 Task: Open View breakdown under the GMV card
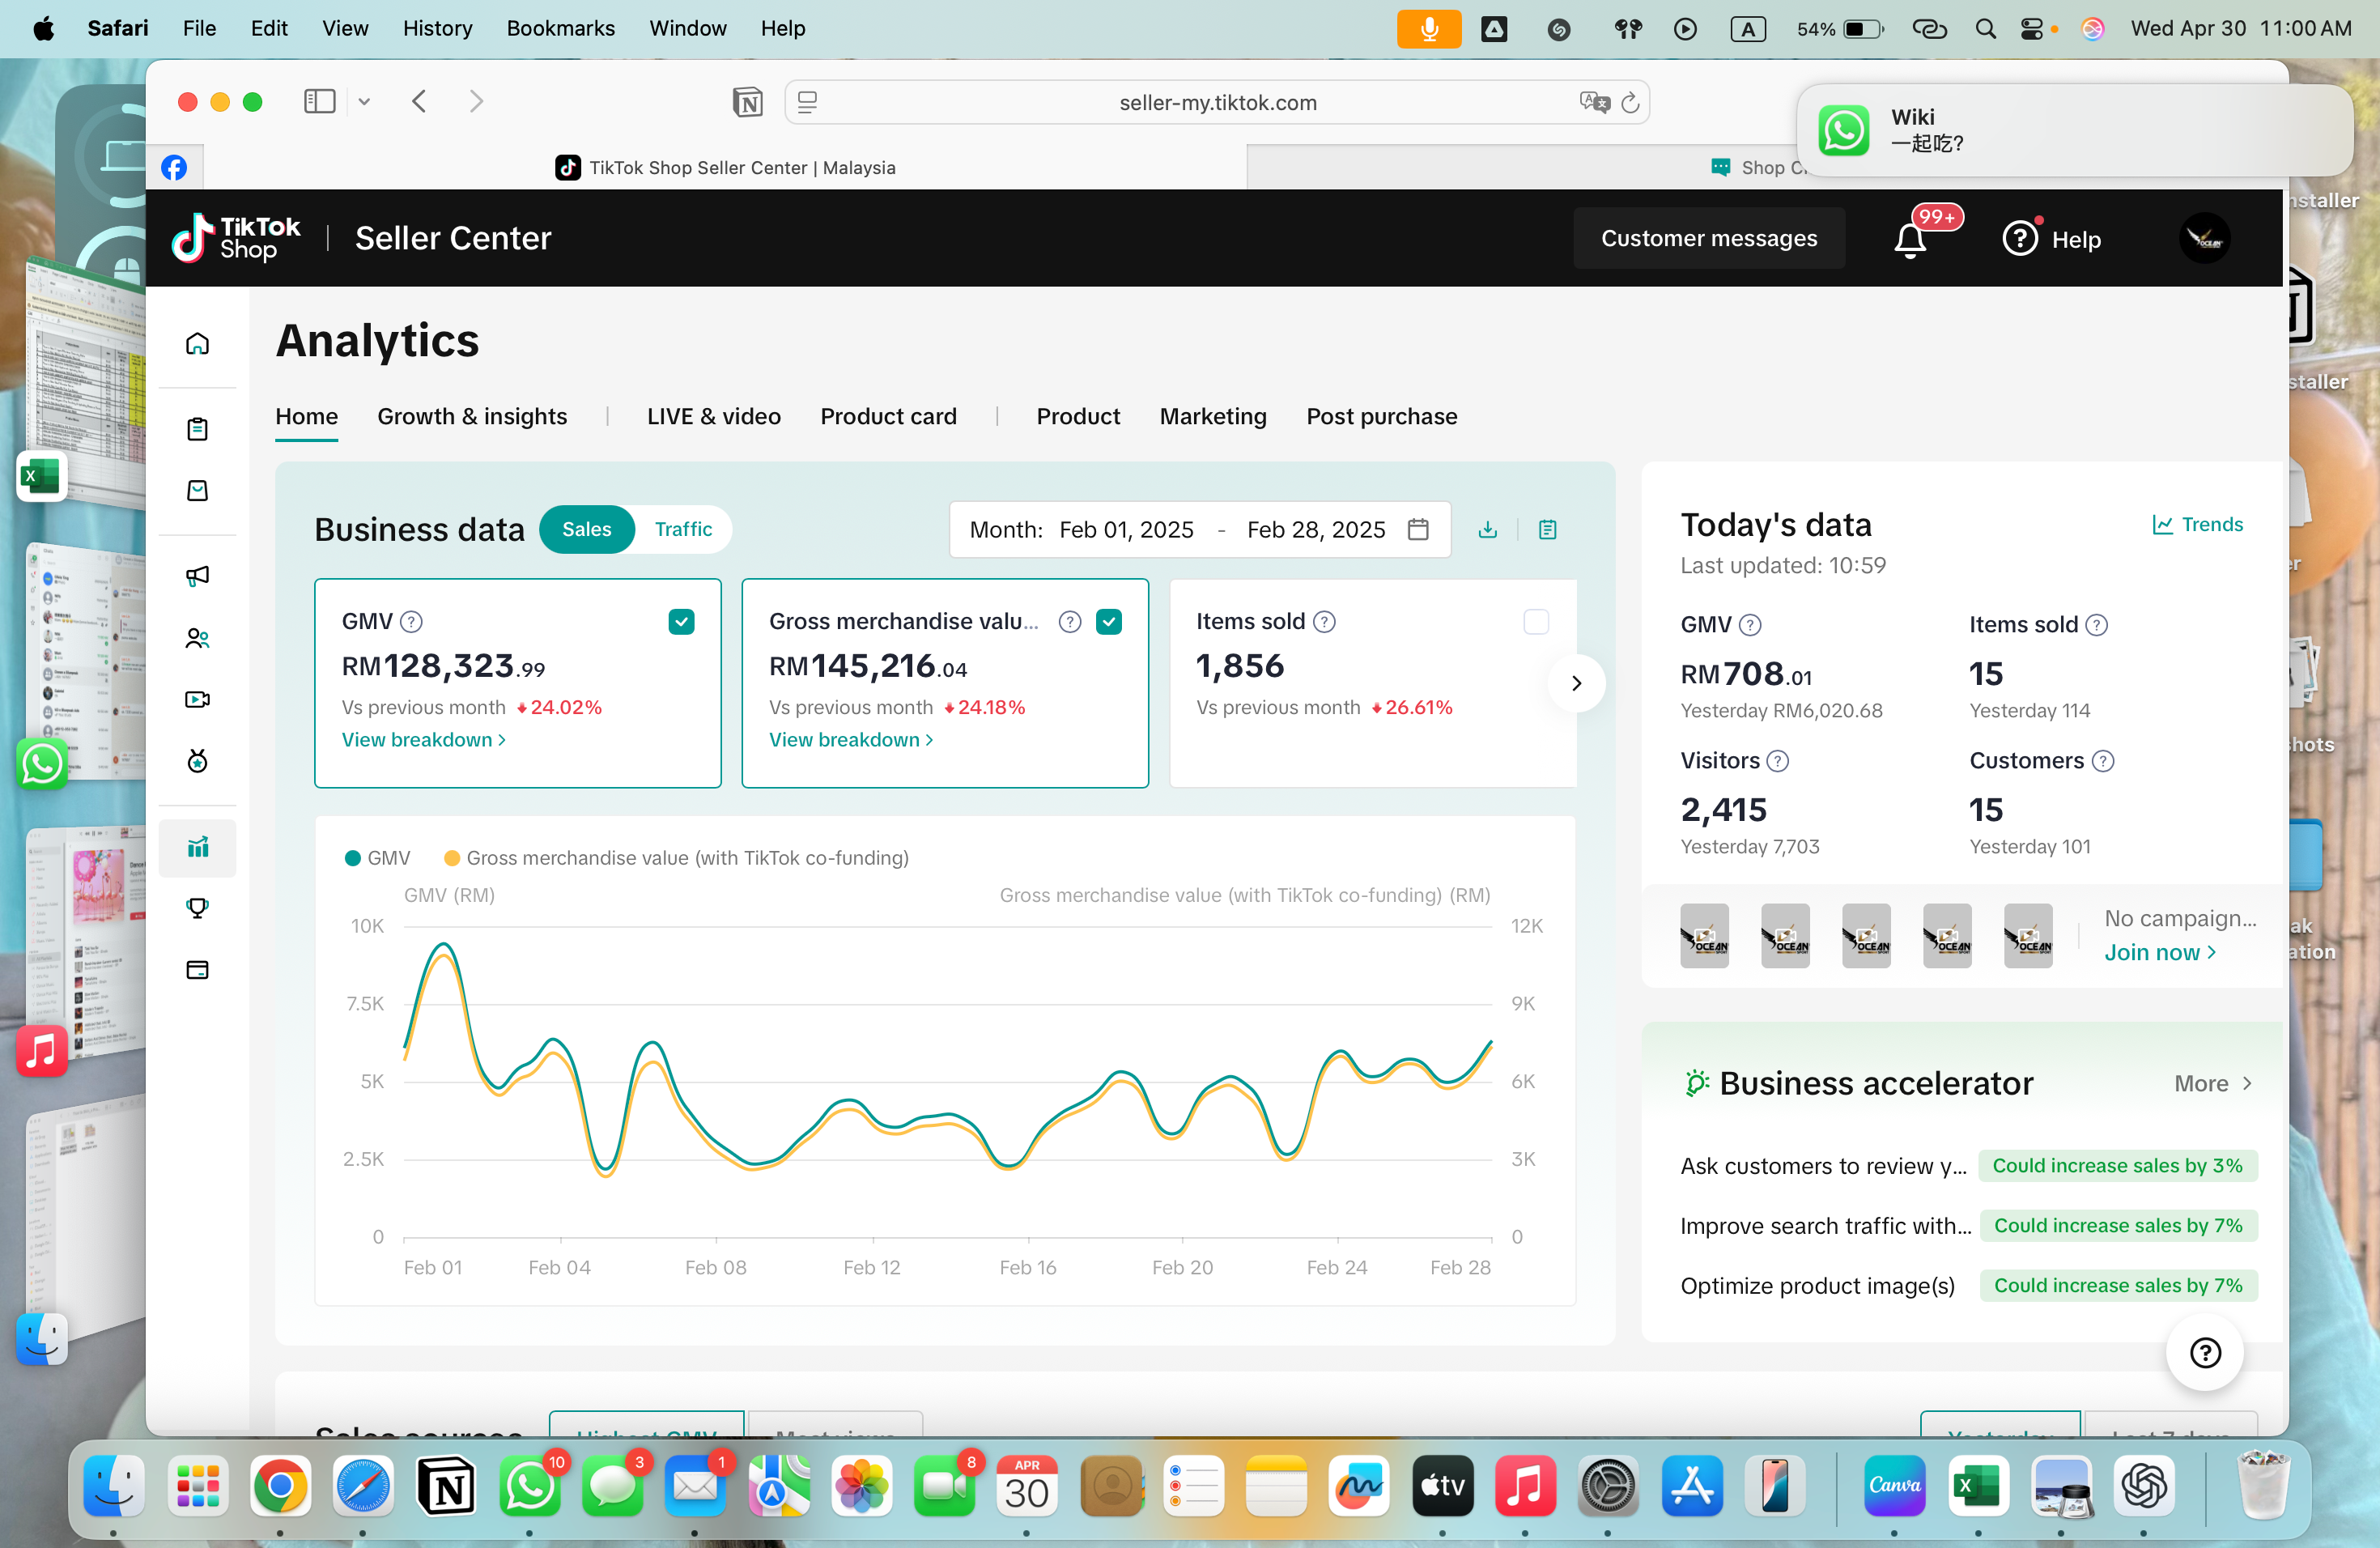pos(424,740)
